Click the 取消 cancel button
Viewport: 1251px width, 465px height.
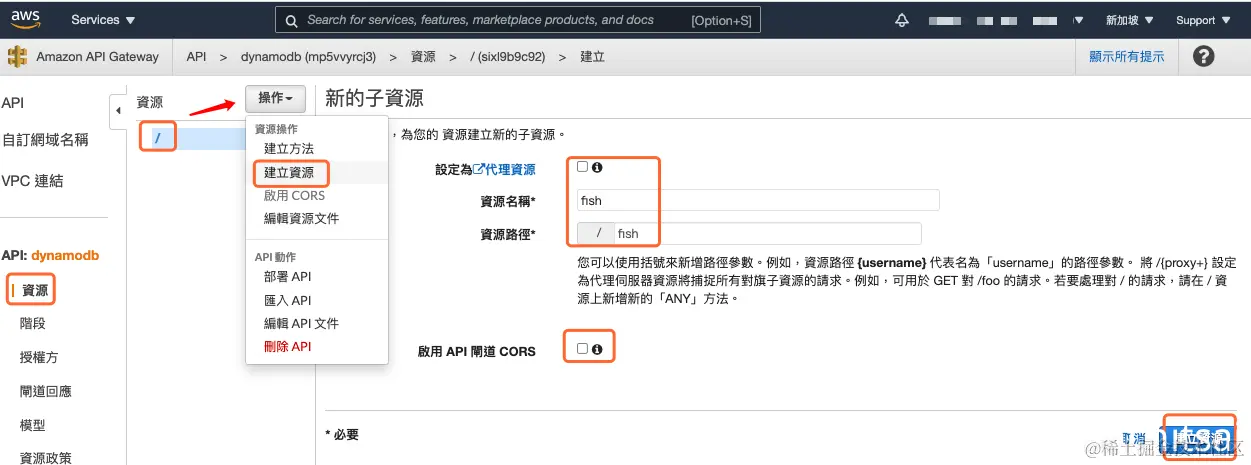point(1133,438)
